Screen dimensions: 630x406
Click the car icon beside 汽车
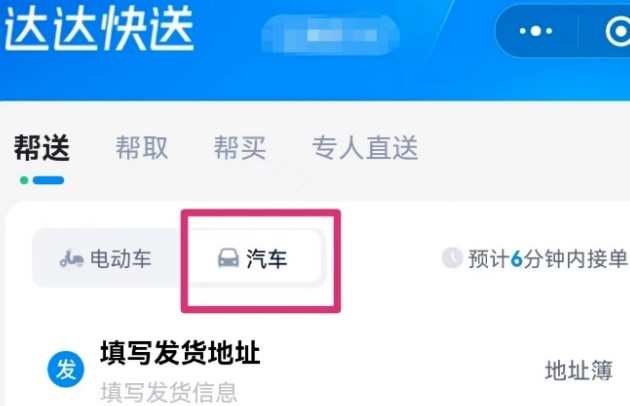point(228,258)
